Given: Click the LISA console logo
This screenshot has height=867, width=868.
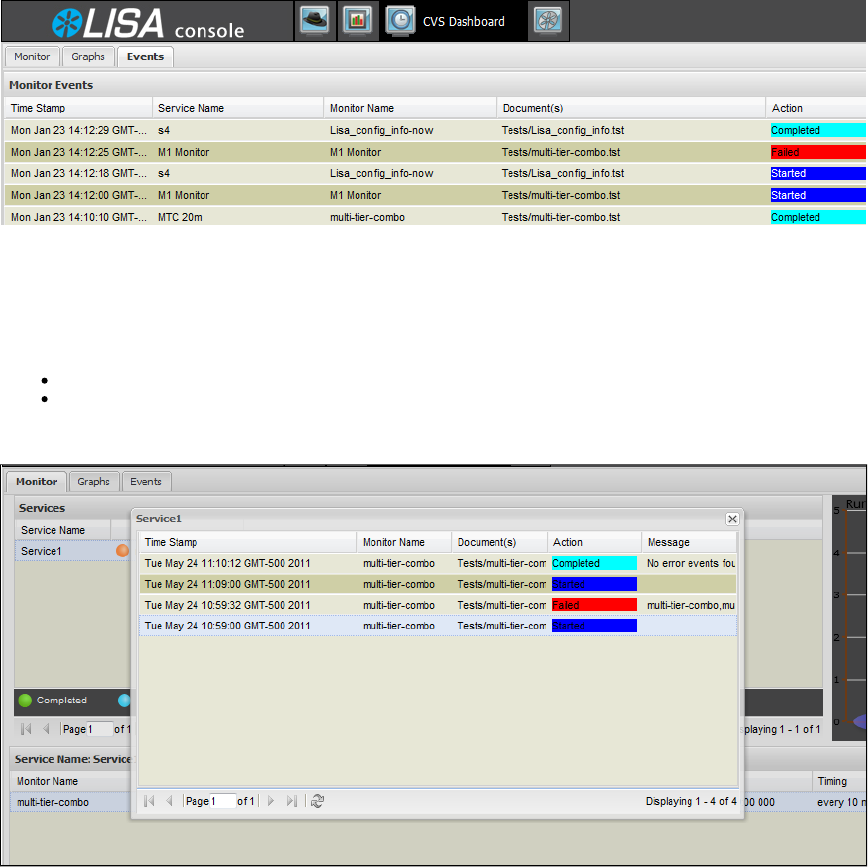Looking at the screenshot, I should point(148,24).
